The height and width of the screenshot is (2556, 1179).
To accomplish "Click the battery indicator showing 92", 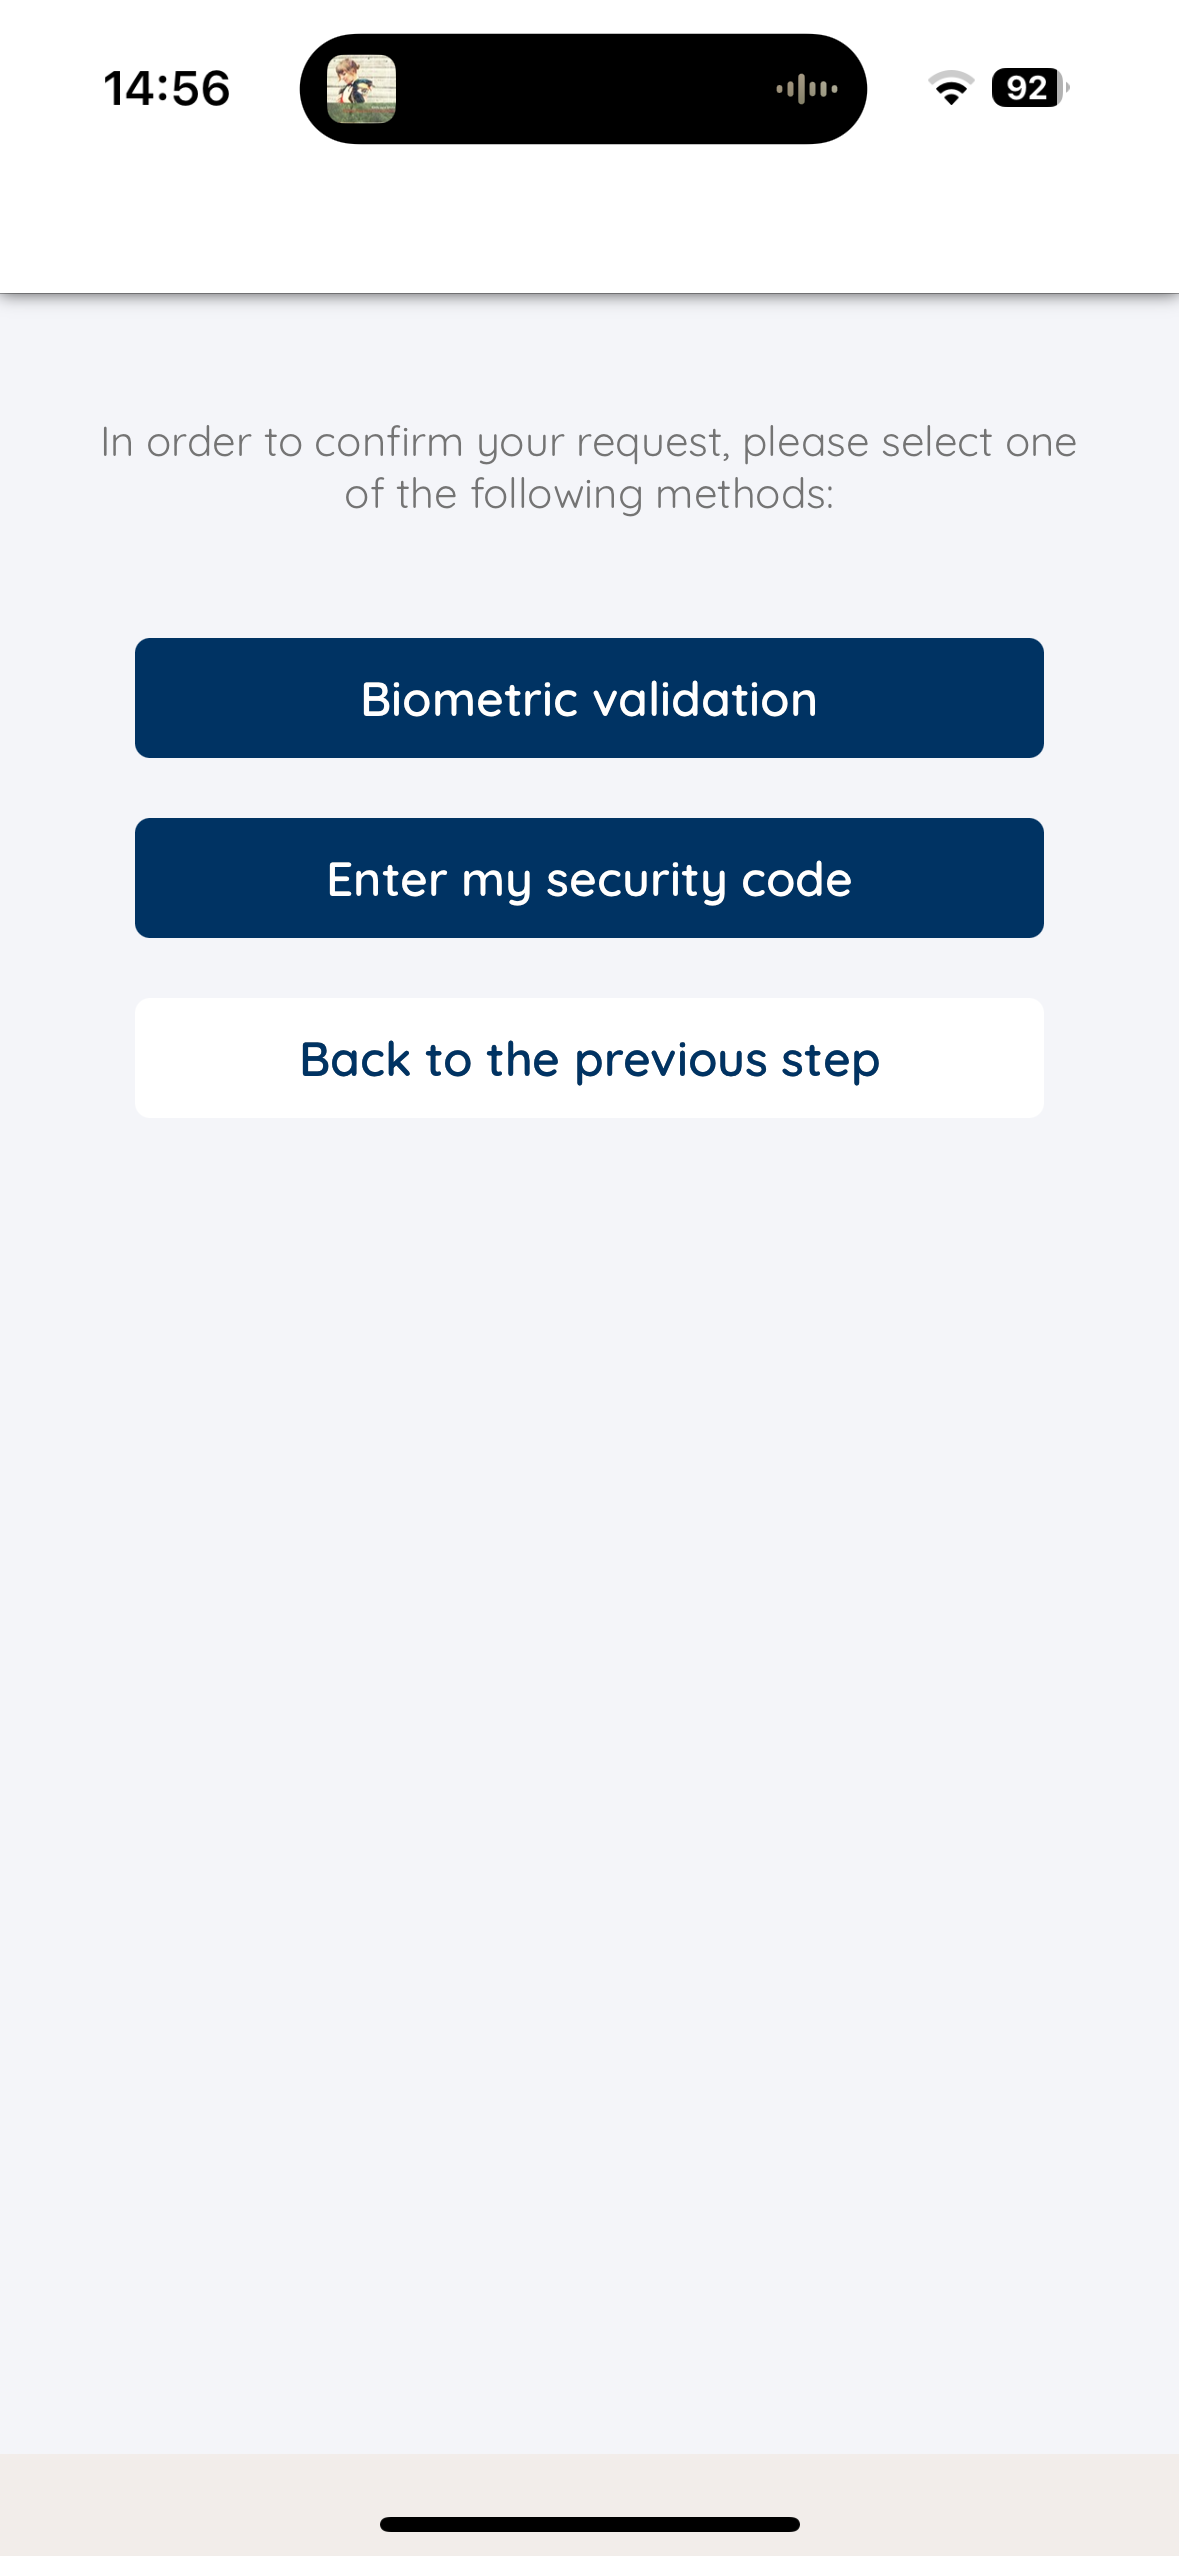I will click(x=1028, y=88).
